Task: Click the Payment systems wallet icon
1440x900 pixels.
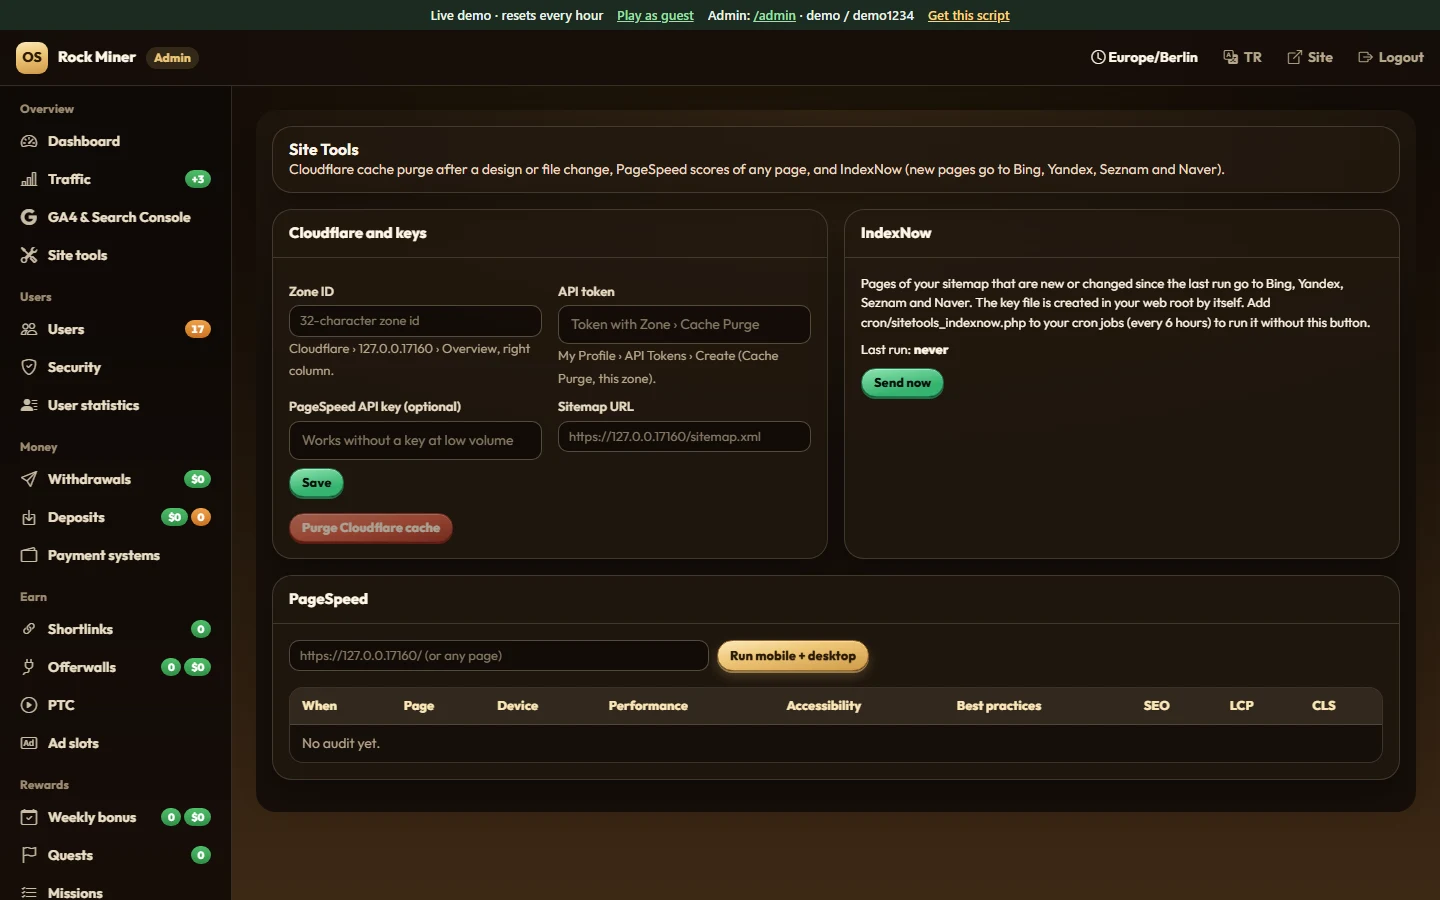Action: tap(29, 555)
